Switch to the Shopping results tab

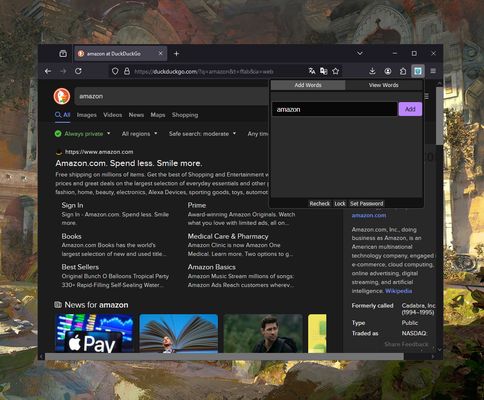coord(185,115)
